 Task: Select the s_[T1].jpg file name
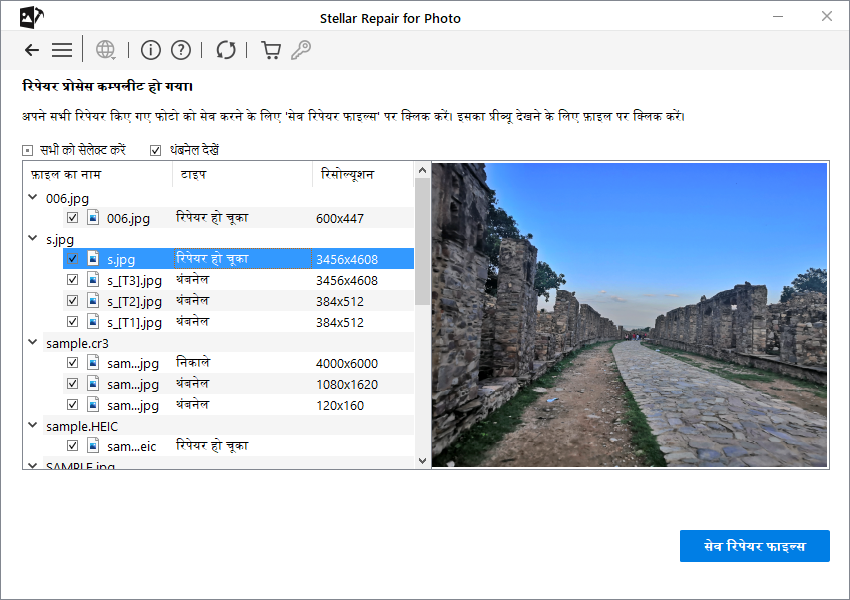[134, 322]
